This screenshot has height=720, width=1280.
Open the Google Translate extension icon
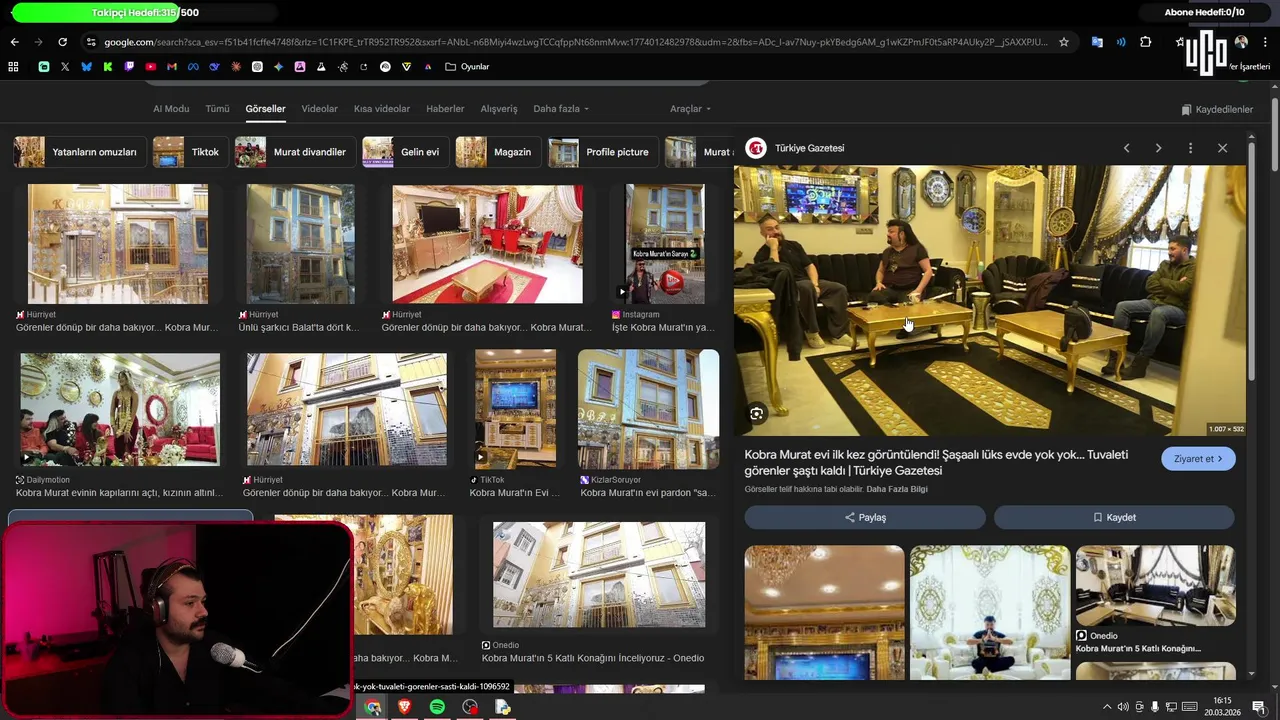1097,42
